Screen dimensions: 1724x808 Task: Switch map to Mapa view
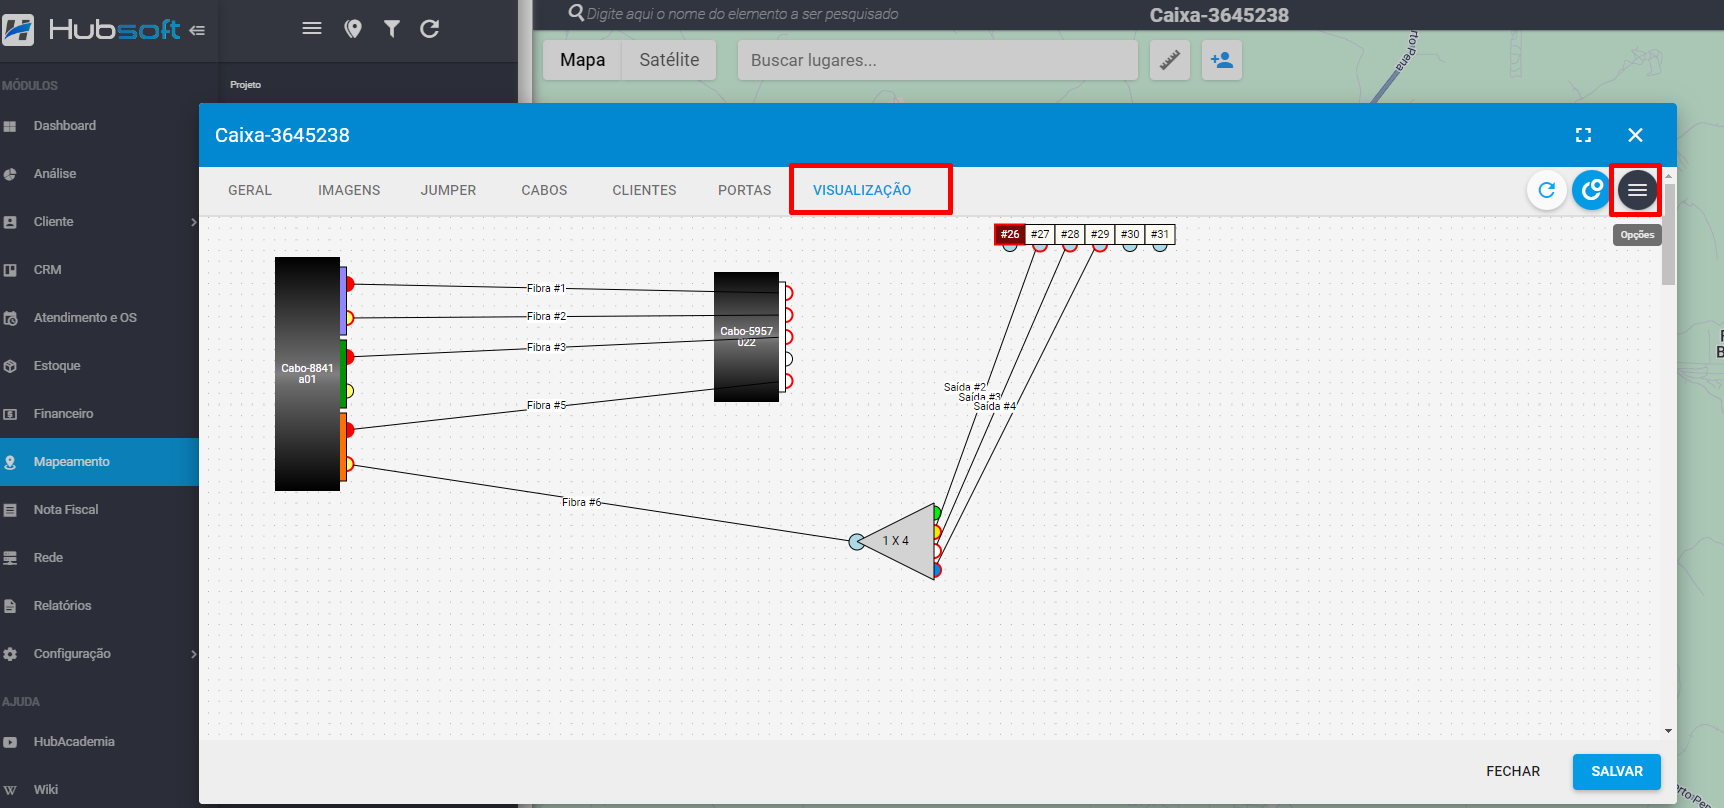tap(582, 60)
